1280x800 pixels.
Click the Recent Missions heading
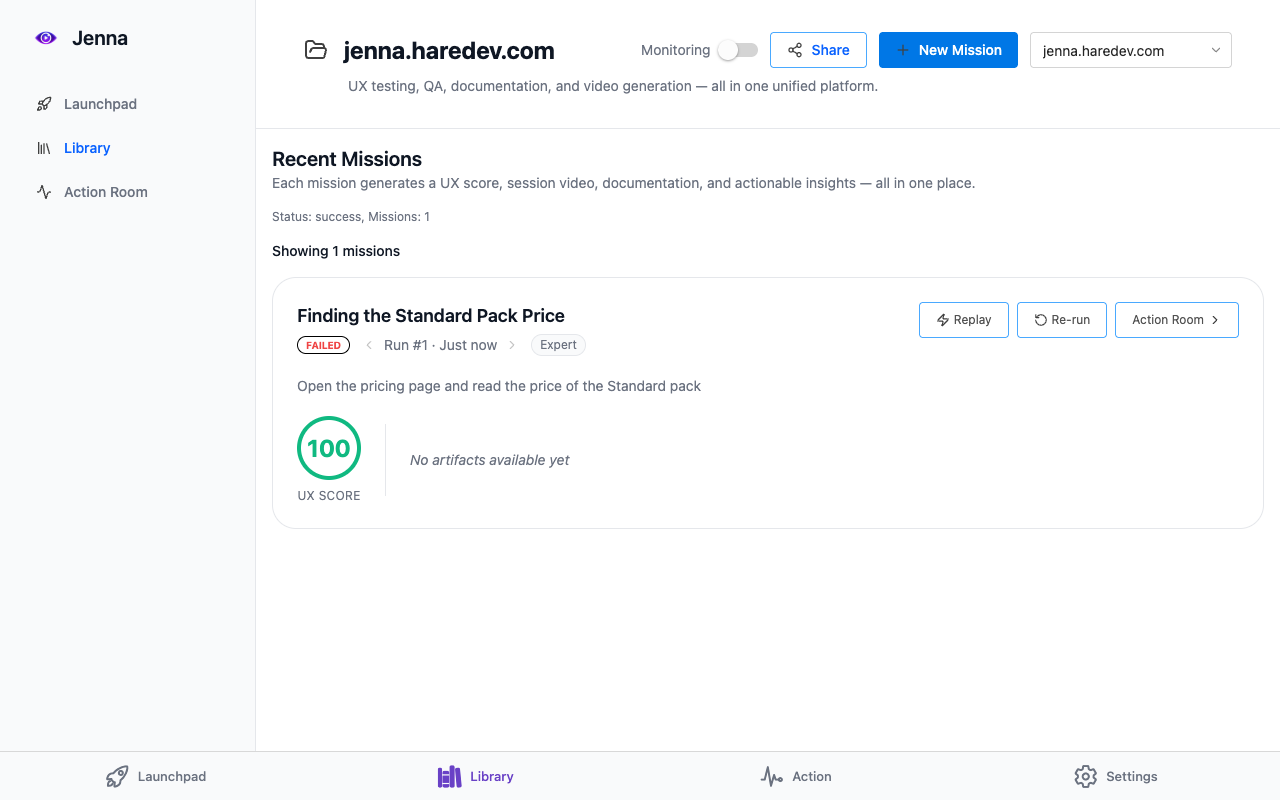click(x=347, y=159)
